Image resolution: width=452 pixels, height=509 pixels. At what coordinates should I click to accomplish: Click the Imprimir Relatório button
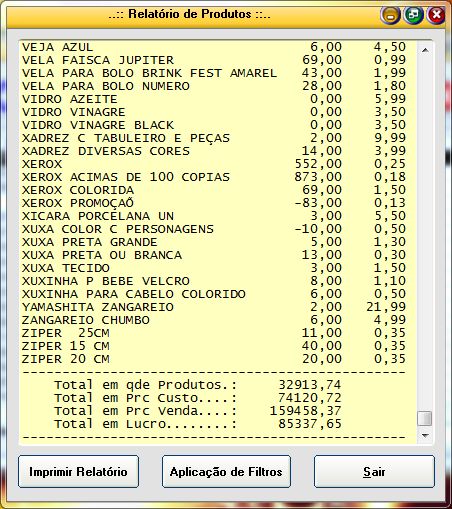[78, 471]
